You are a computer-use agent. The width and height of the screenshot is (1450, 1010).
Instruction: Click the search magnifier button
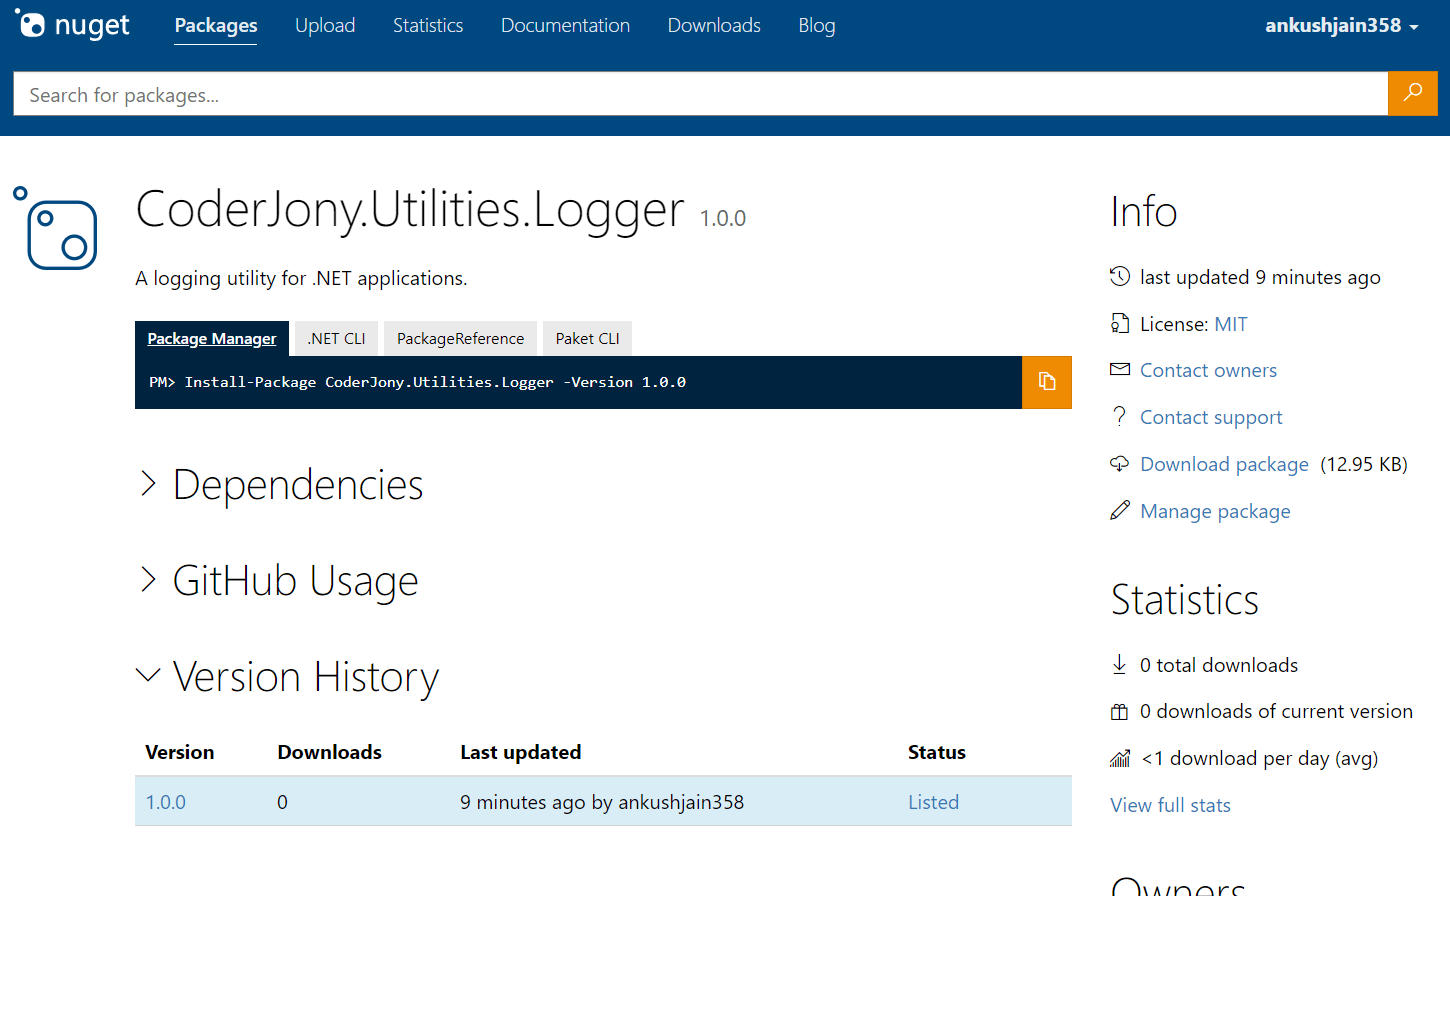pos(1412,93)
